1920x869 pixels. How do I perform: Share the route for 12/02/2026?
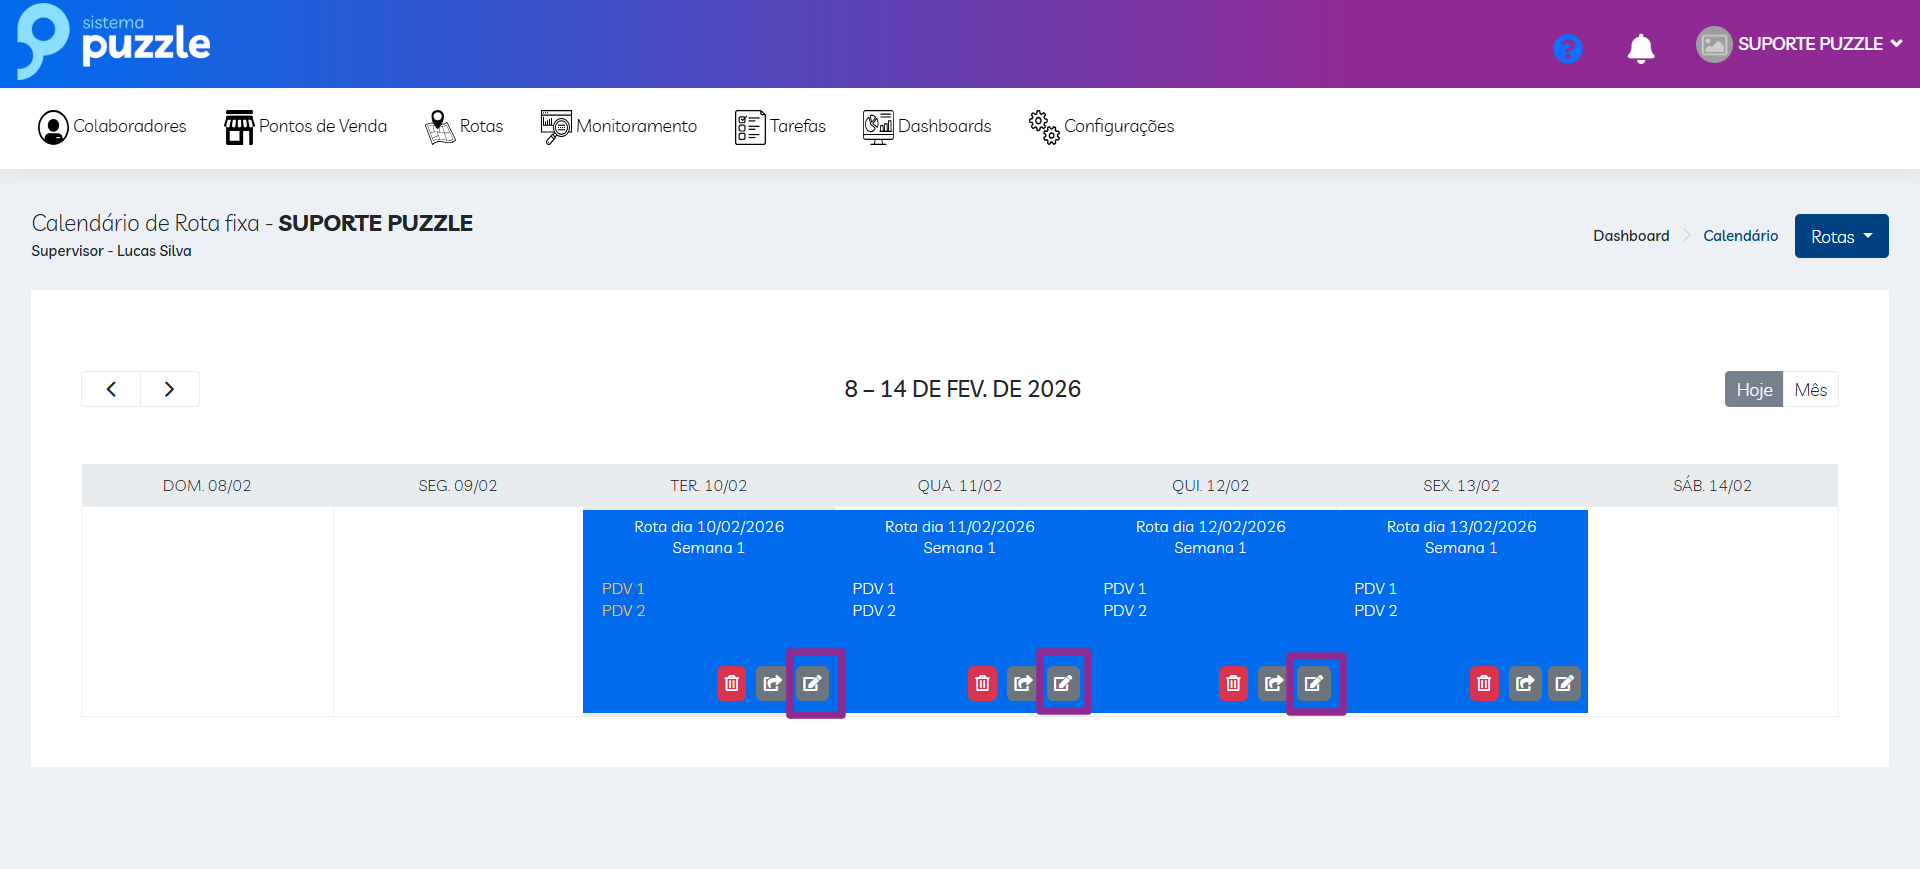(1273, 683)
